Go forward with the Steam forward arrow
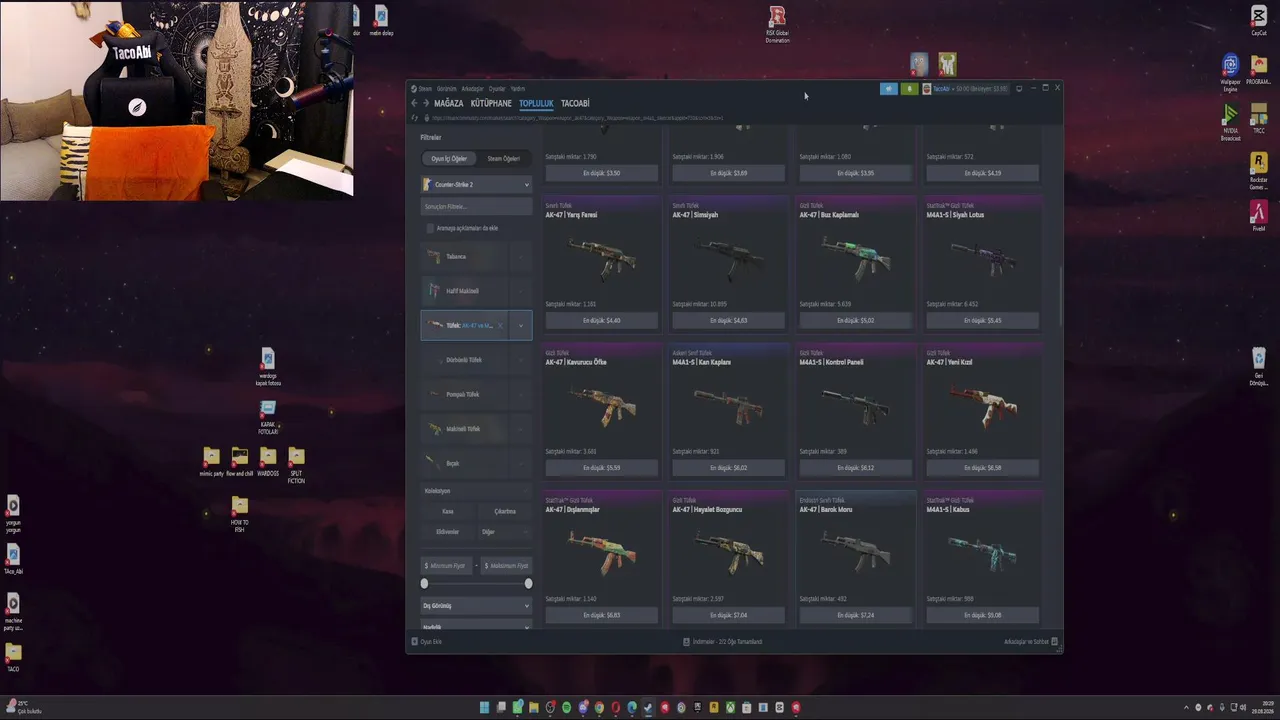 click(x=426, y=103)
